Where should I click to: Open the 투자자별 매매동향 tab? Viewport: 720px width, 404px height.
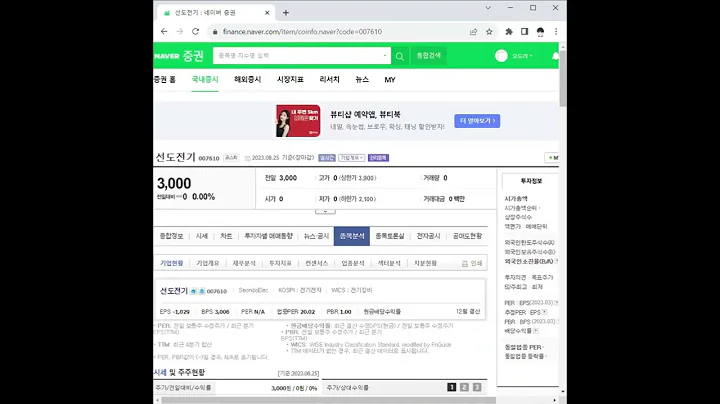click(x=268, y=236)
